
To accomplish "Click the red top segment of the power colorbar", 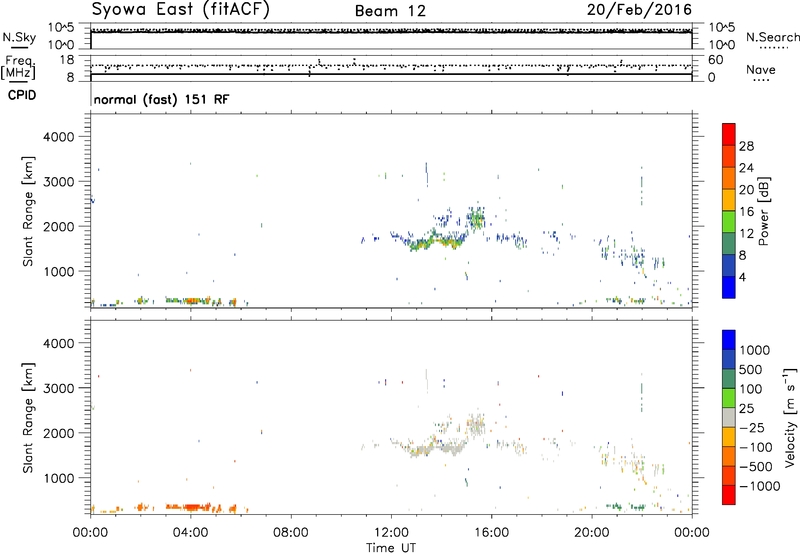I will (729, 134).
